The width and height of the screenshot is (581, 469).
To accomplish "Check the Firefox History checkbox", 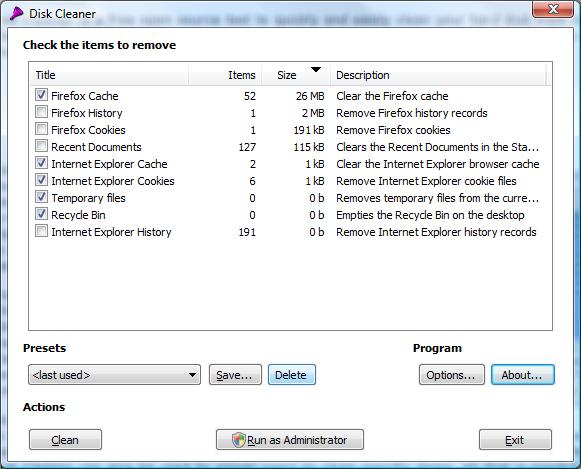I will 41,112.
